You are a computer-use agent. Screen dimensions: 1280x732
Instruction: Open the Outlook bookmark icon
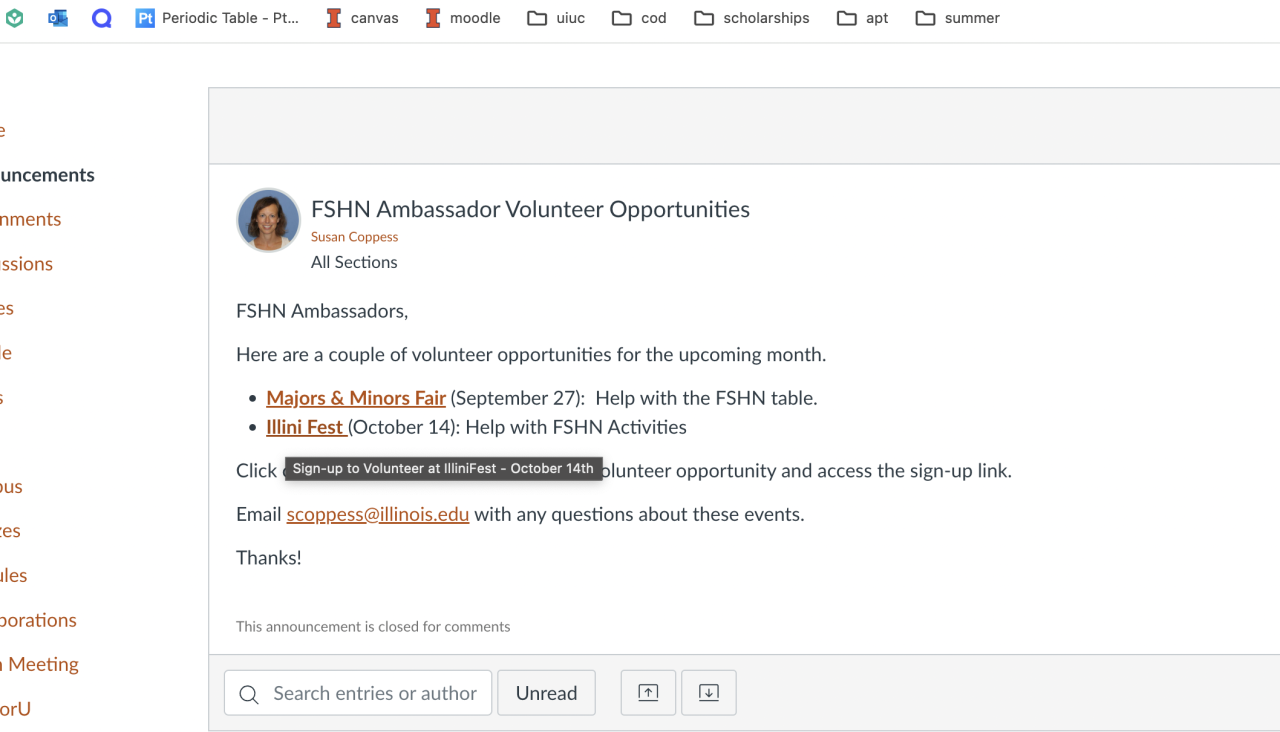coord(58,18)
